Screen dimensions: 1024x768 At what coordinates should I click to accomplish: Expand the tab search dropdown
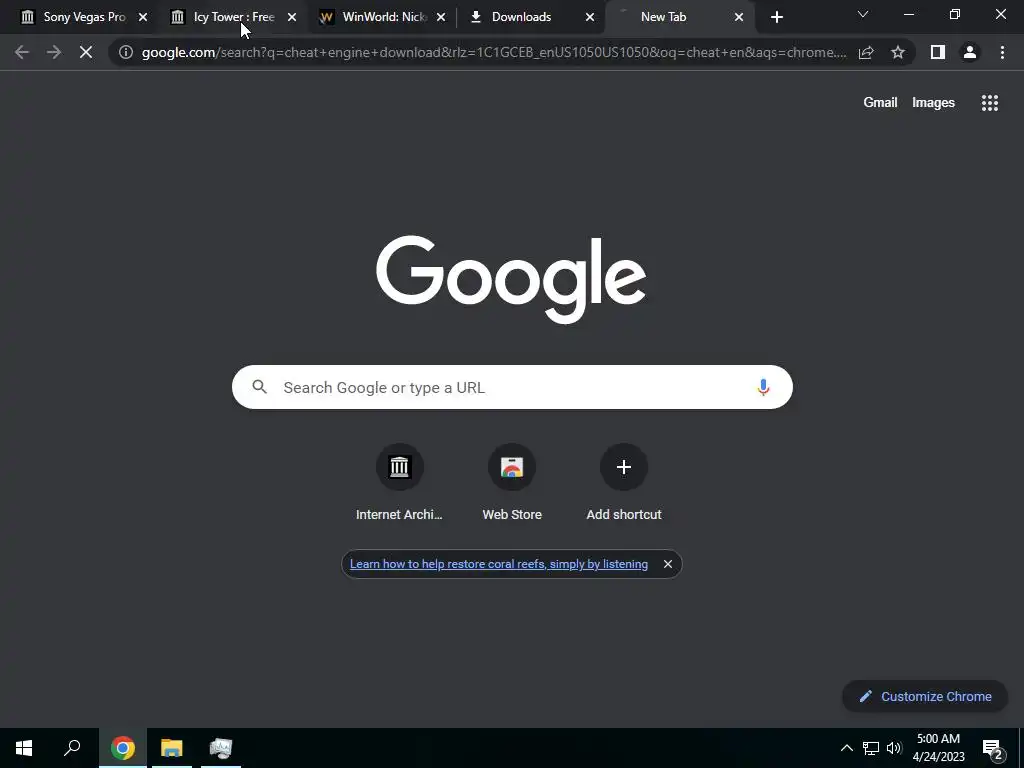tap(863, 14)
